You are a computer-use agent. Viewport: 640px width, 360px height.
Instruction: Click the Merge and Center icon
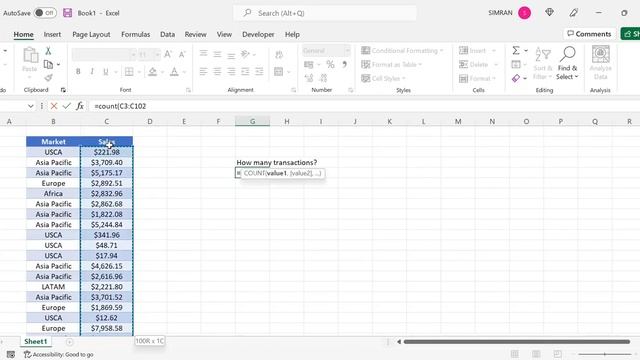tap(279, 72)
